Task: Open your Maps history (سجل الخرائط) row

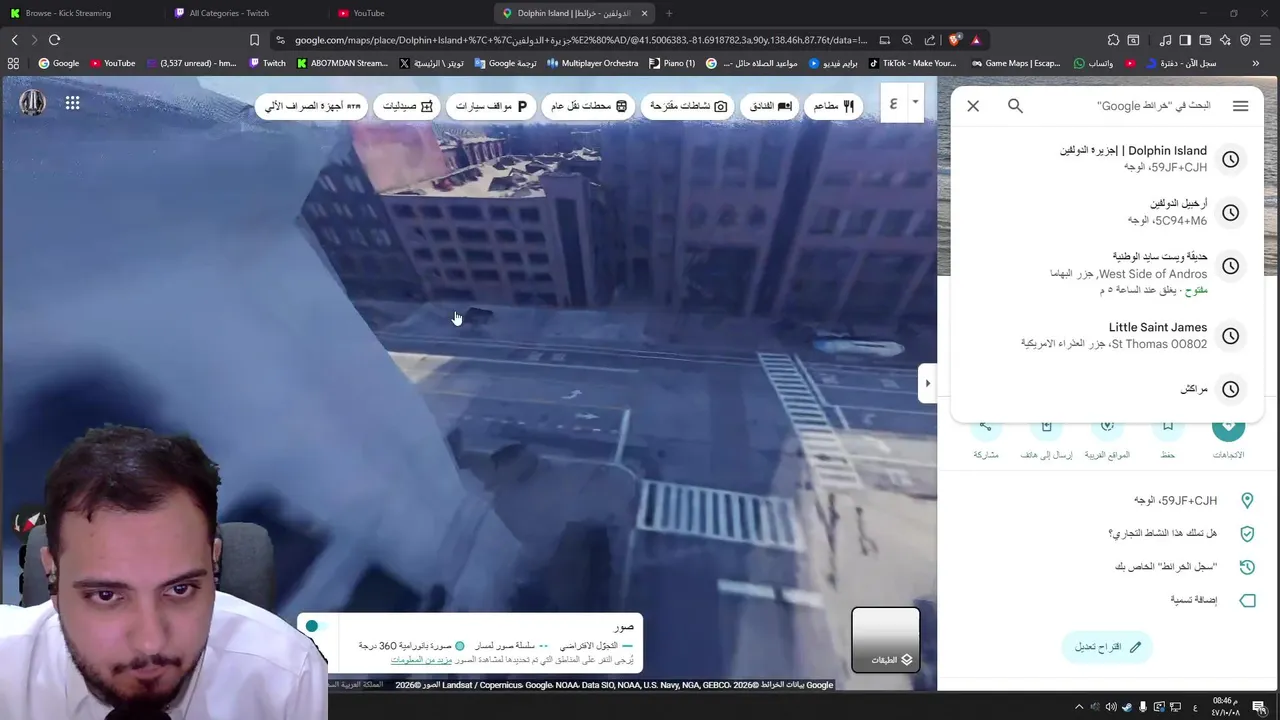Action: point(1107,567)
